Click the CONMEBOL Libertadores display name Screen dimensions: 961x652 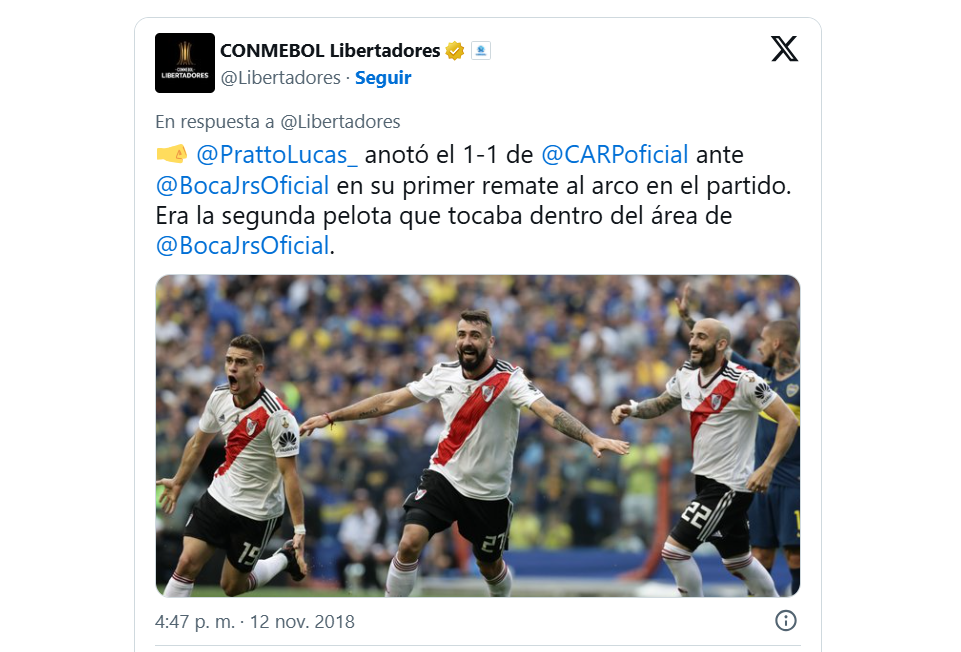330,51
